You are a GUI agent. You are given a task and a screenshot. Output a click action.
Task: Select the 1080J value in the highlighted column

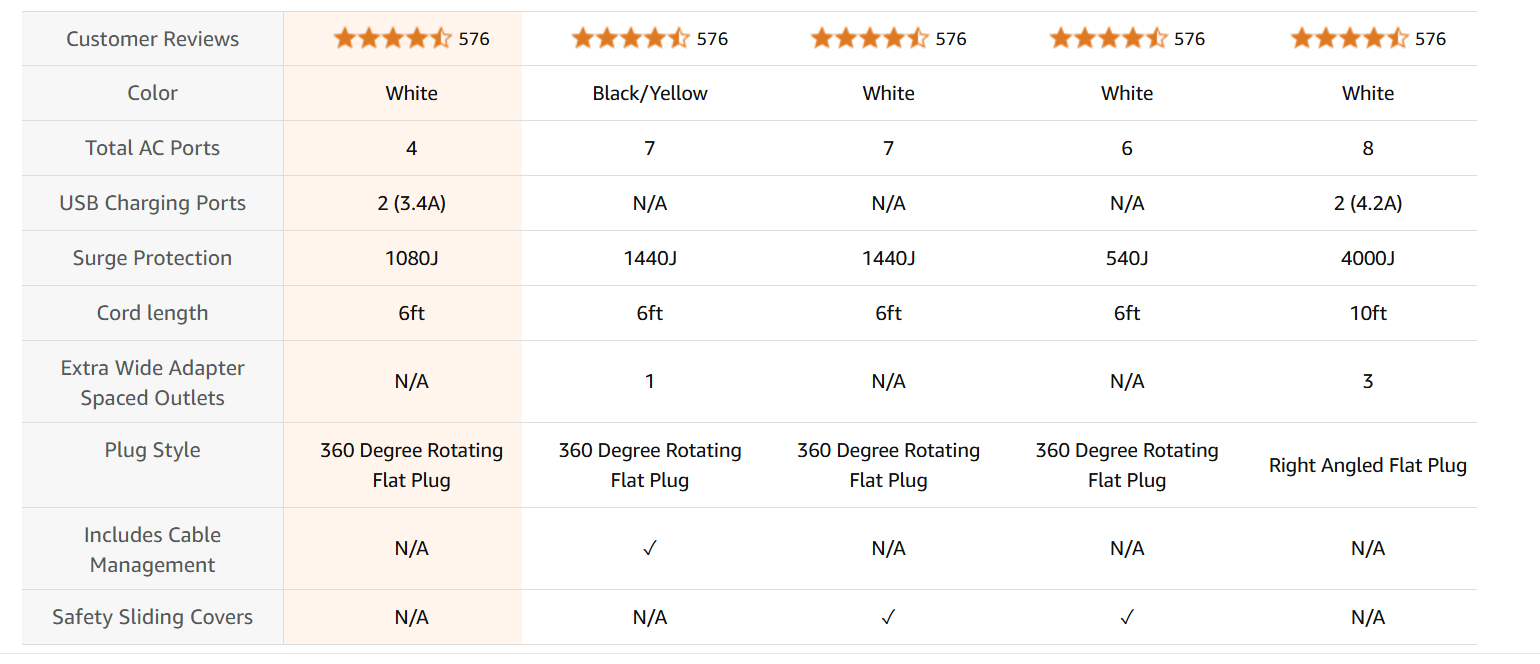(411, 258)
